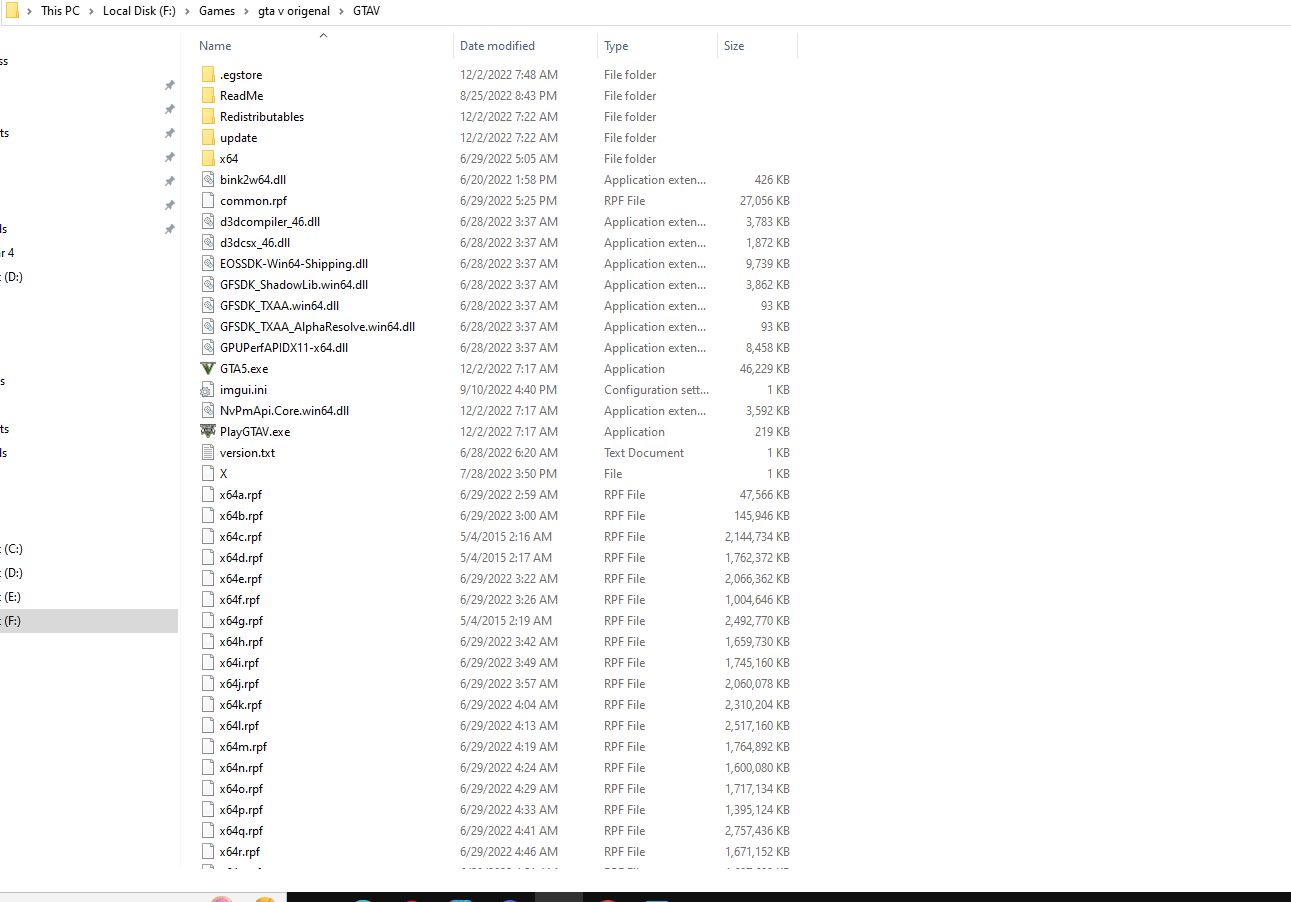This screenshot has height=902, width=1291.
Task: Click the GPUPerfAPIDX11-x64.dll icon
Action: coord(208,347)
